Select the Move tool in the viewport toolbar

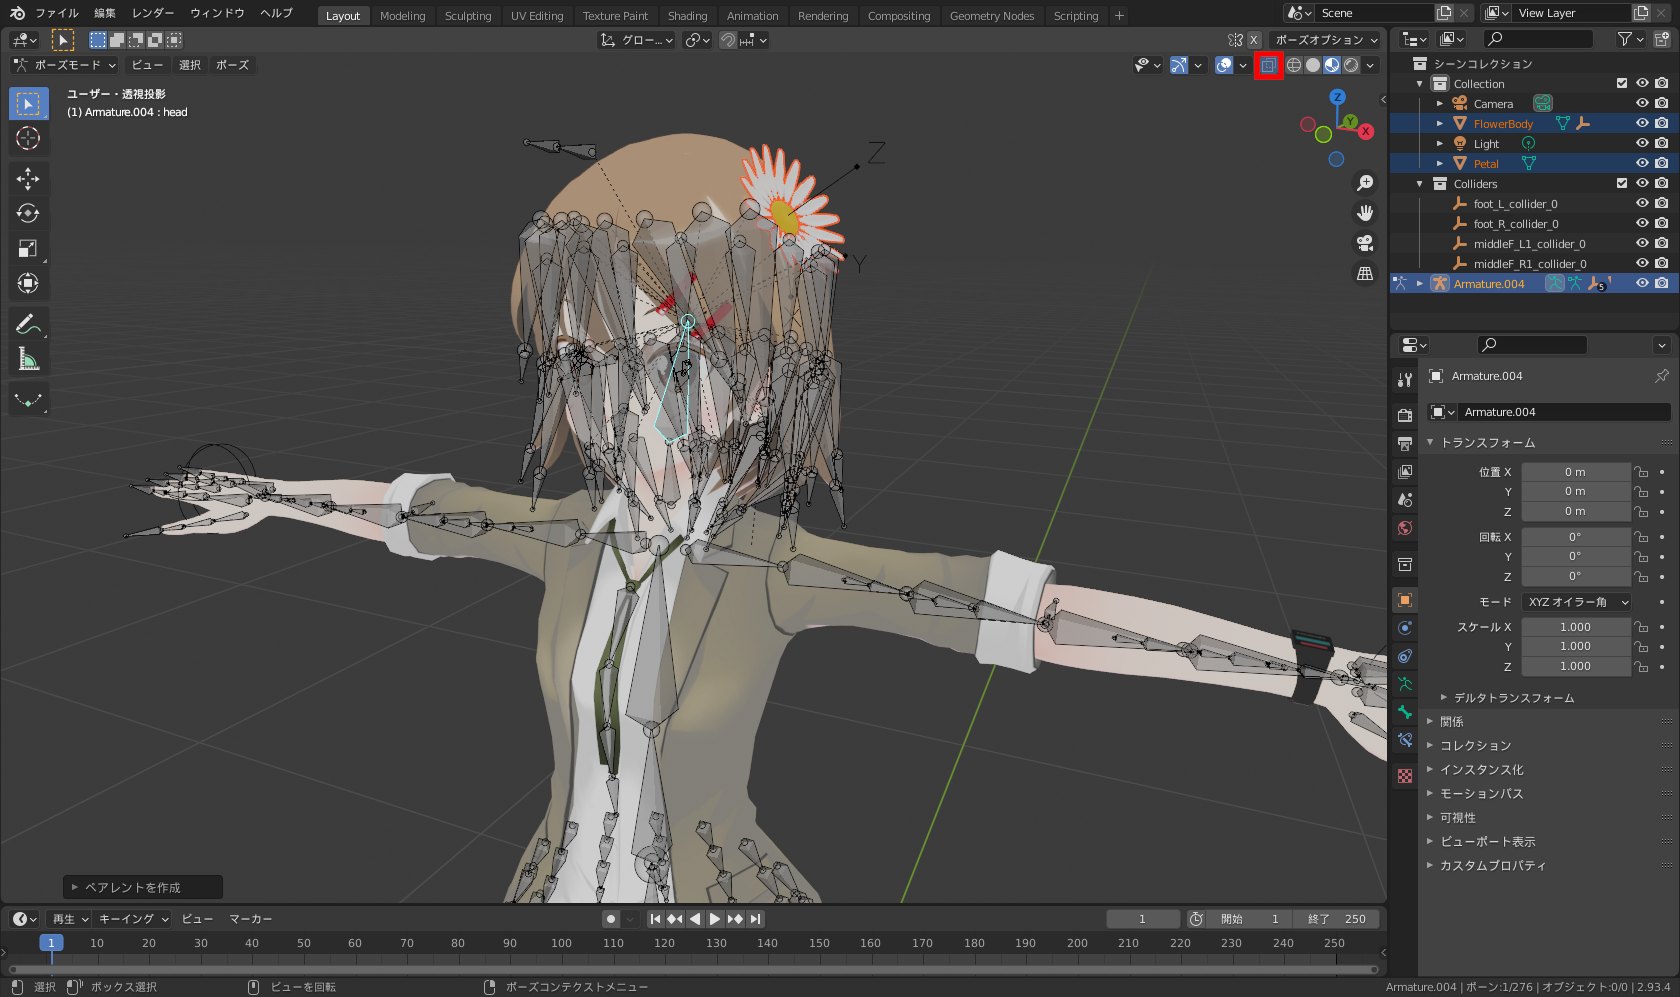(x=28, y=178)
